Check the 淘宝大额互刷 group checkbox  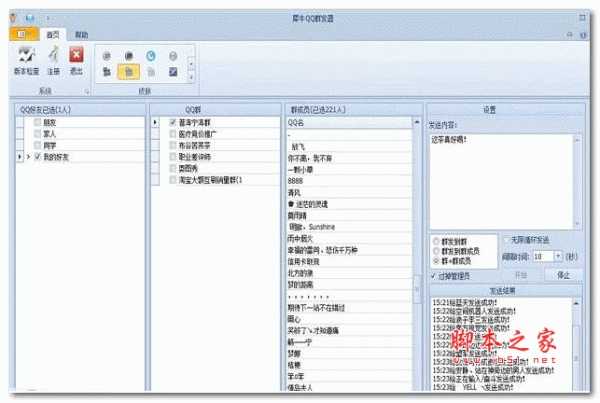[173, 179]
